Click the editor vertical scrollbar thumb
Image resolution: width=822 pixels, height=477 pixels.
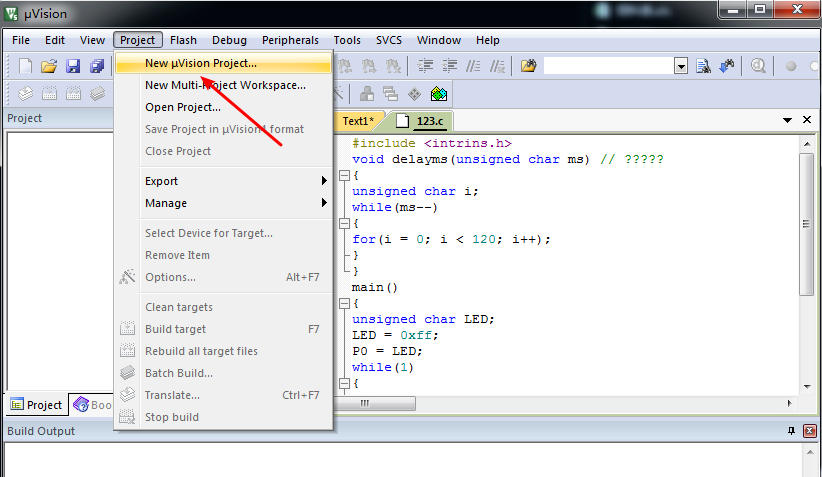807,224
